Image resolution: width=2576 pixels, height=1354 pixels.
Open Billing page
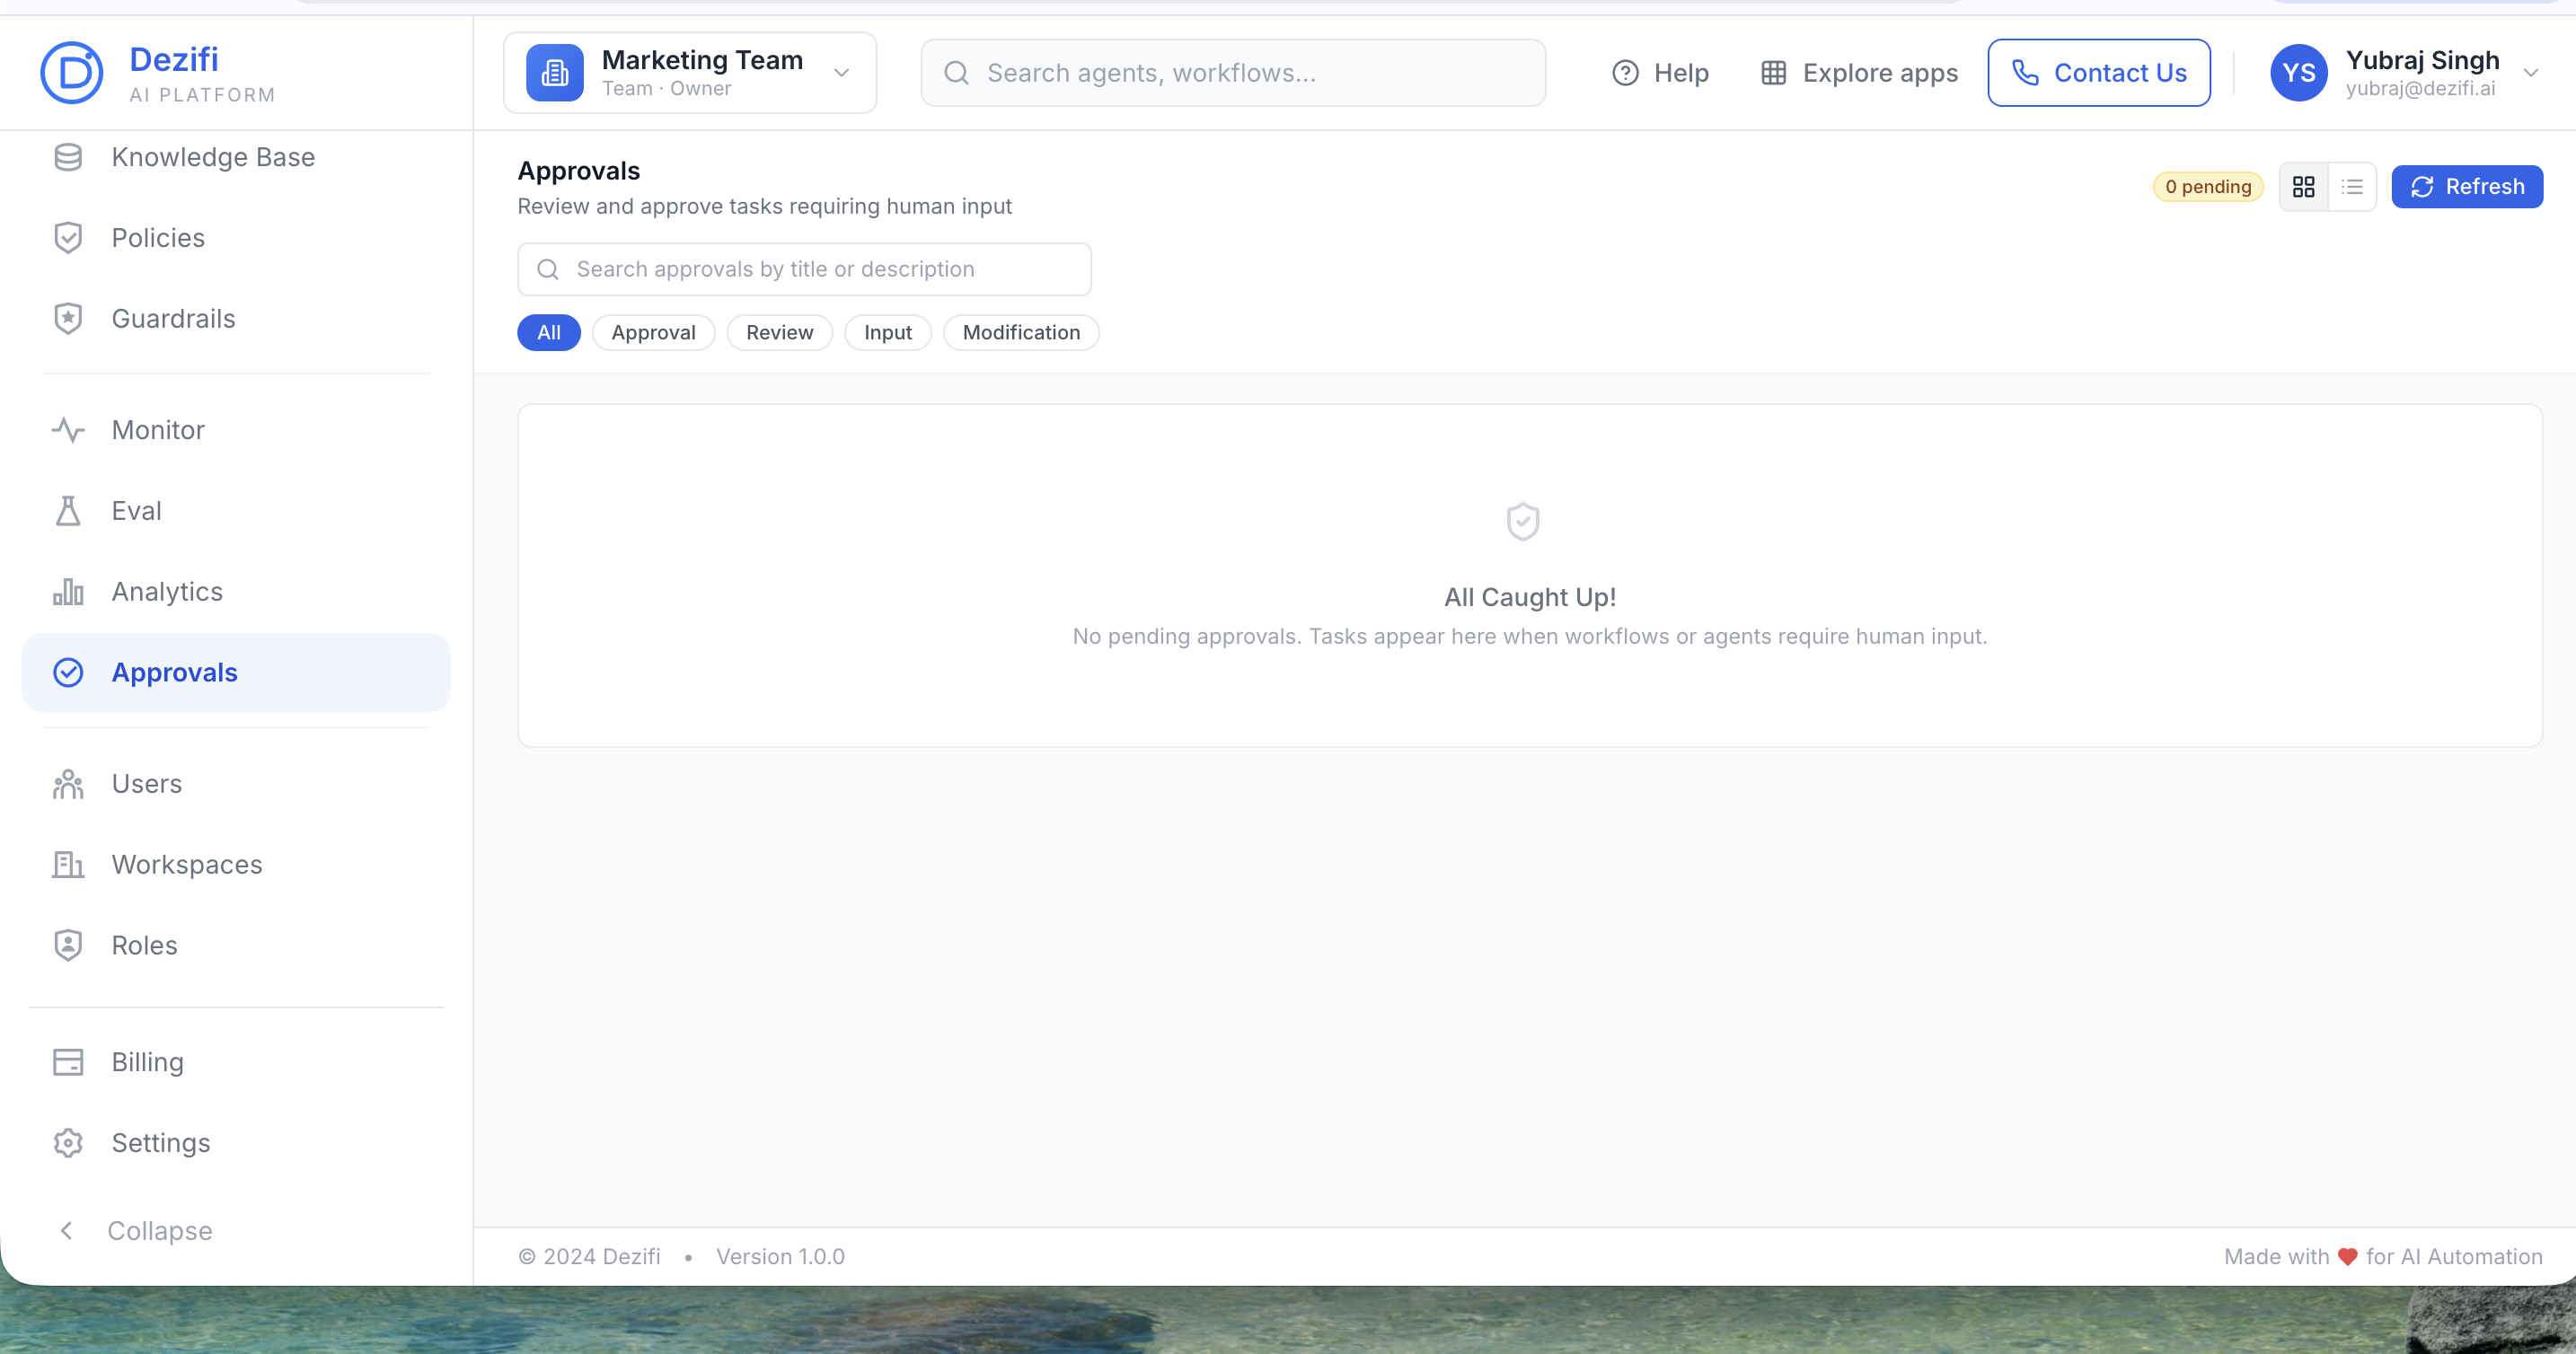click(x=236, y=1062)
